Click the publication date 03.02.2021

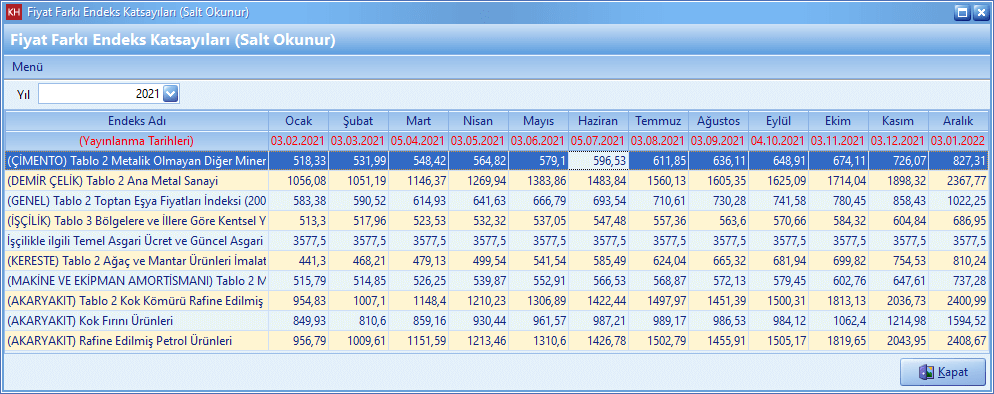click(299, 141)
